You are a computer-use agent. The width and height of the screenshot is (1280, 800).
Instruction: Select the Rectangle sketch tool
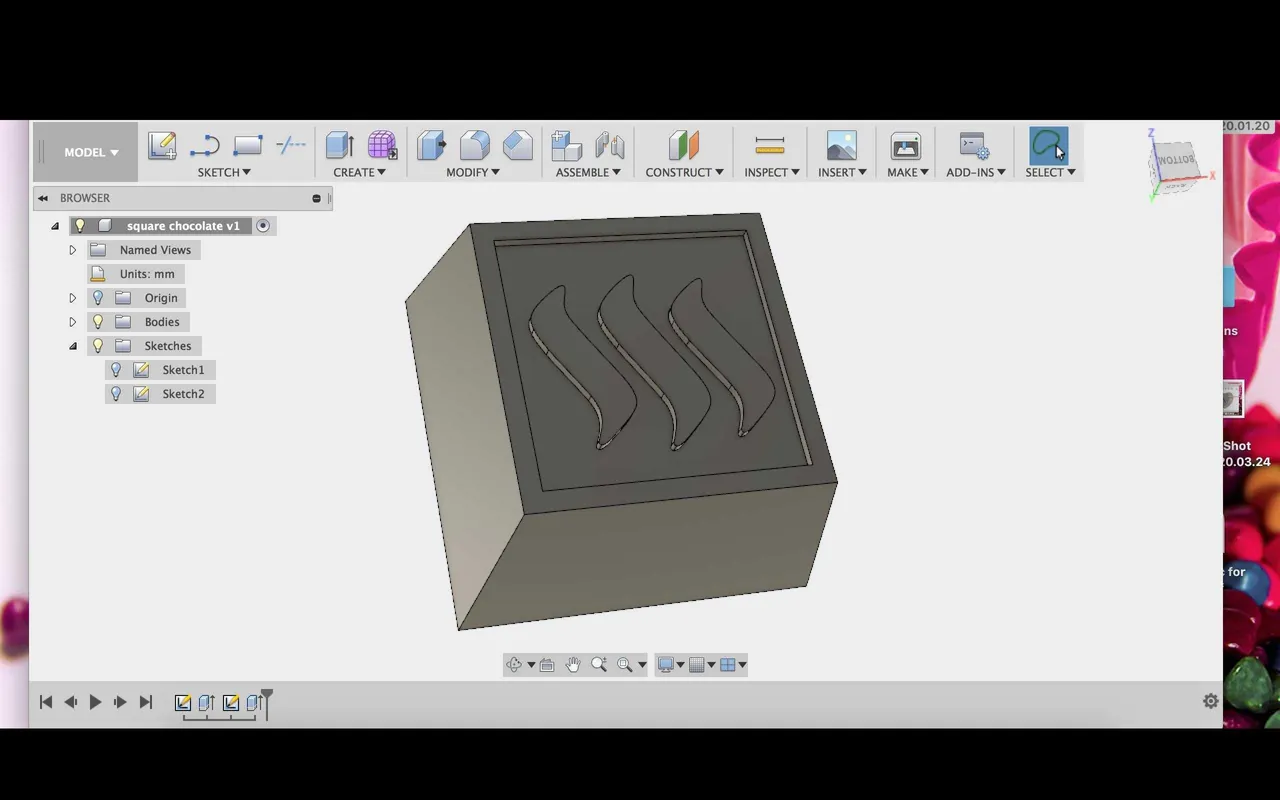pos(247,146)
